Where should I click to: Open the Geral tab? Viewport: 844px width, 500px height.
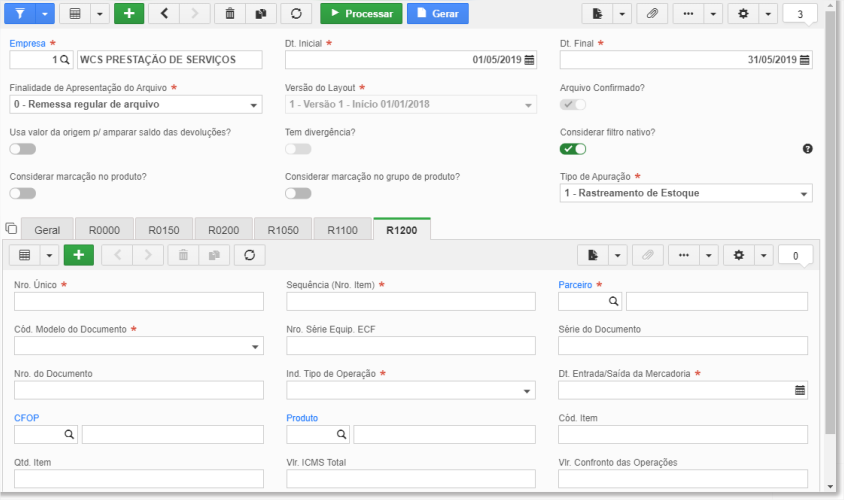47,230
